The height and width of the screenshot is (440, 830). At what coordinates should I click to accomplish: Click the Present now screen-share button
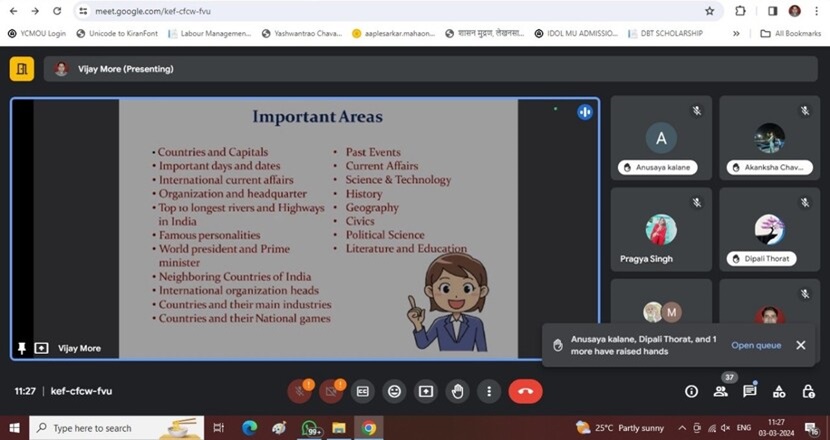[426, 391]
